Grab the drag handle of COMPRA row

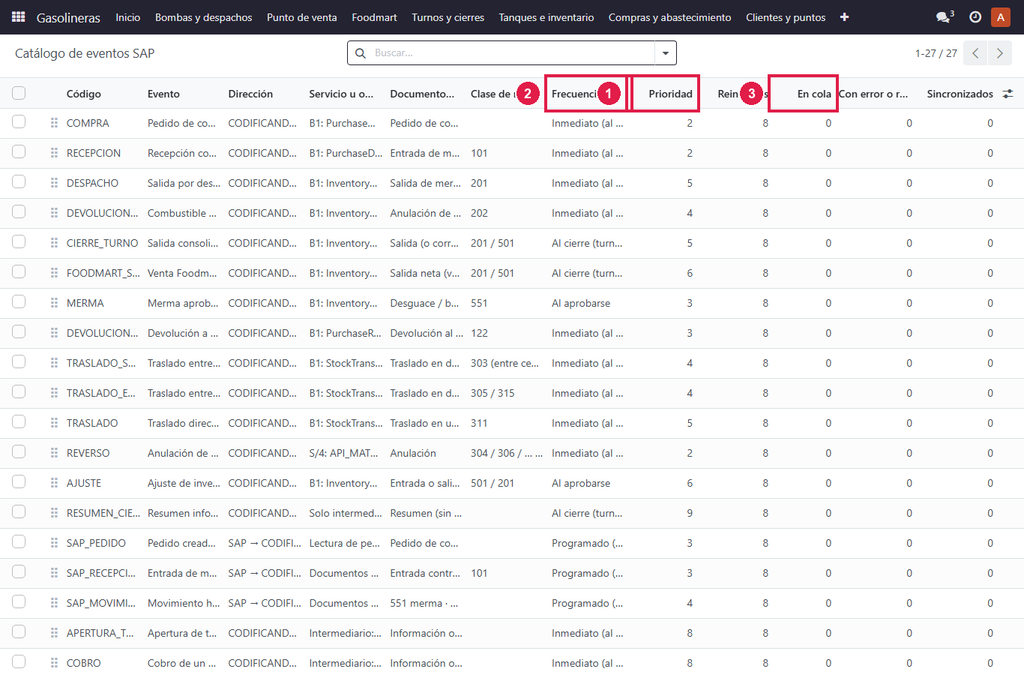54,123
